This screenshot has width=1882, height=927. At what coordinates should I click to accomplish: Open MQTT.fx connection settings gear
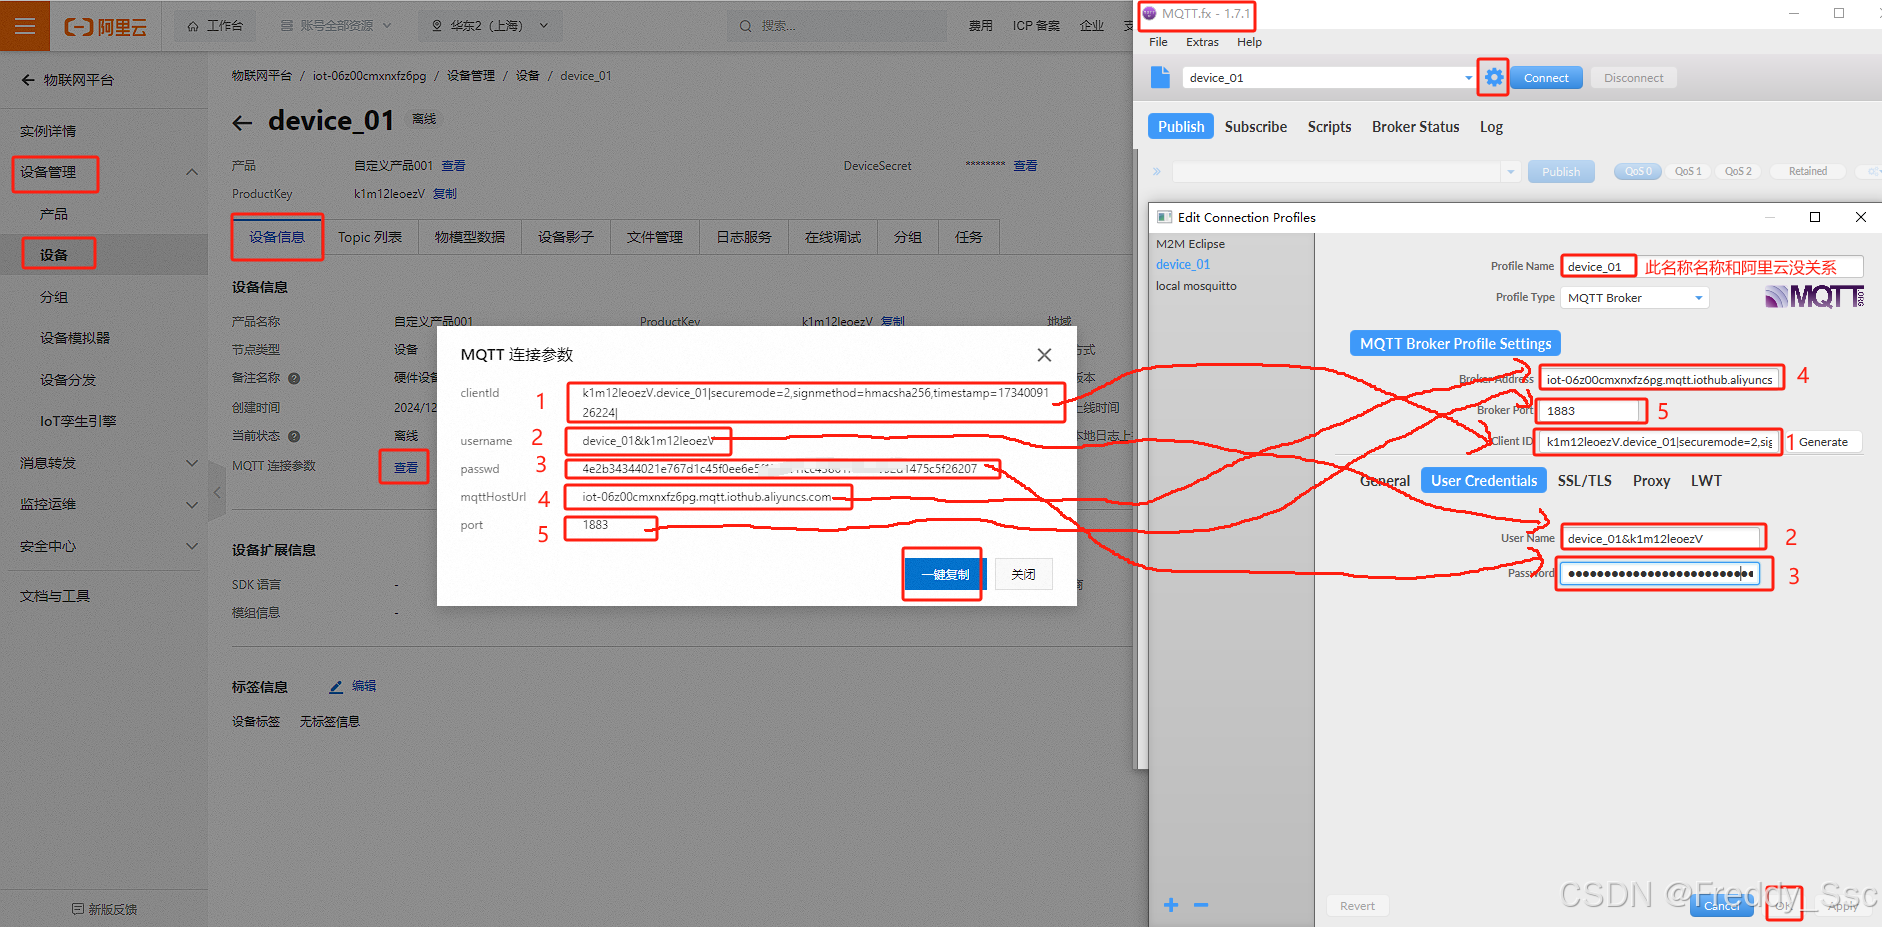pos(1493,77)
